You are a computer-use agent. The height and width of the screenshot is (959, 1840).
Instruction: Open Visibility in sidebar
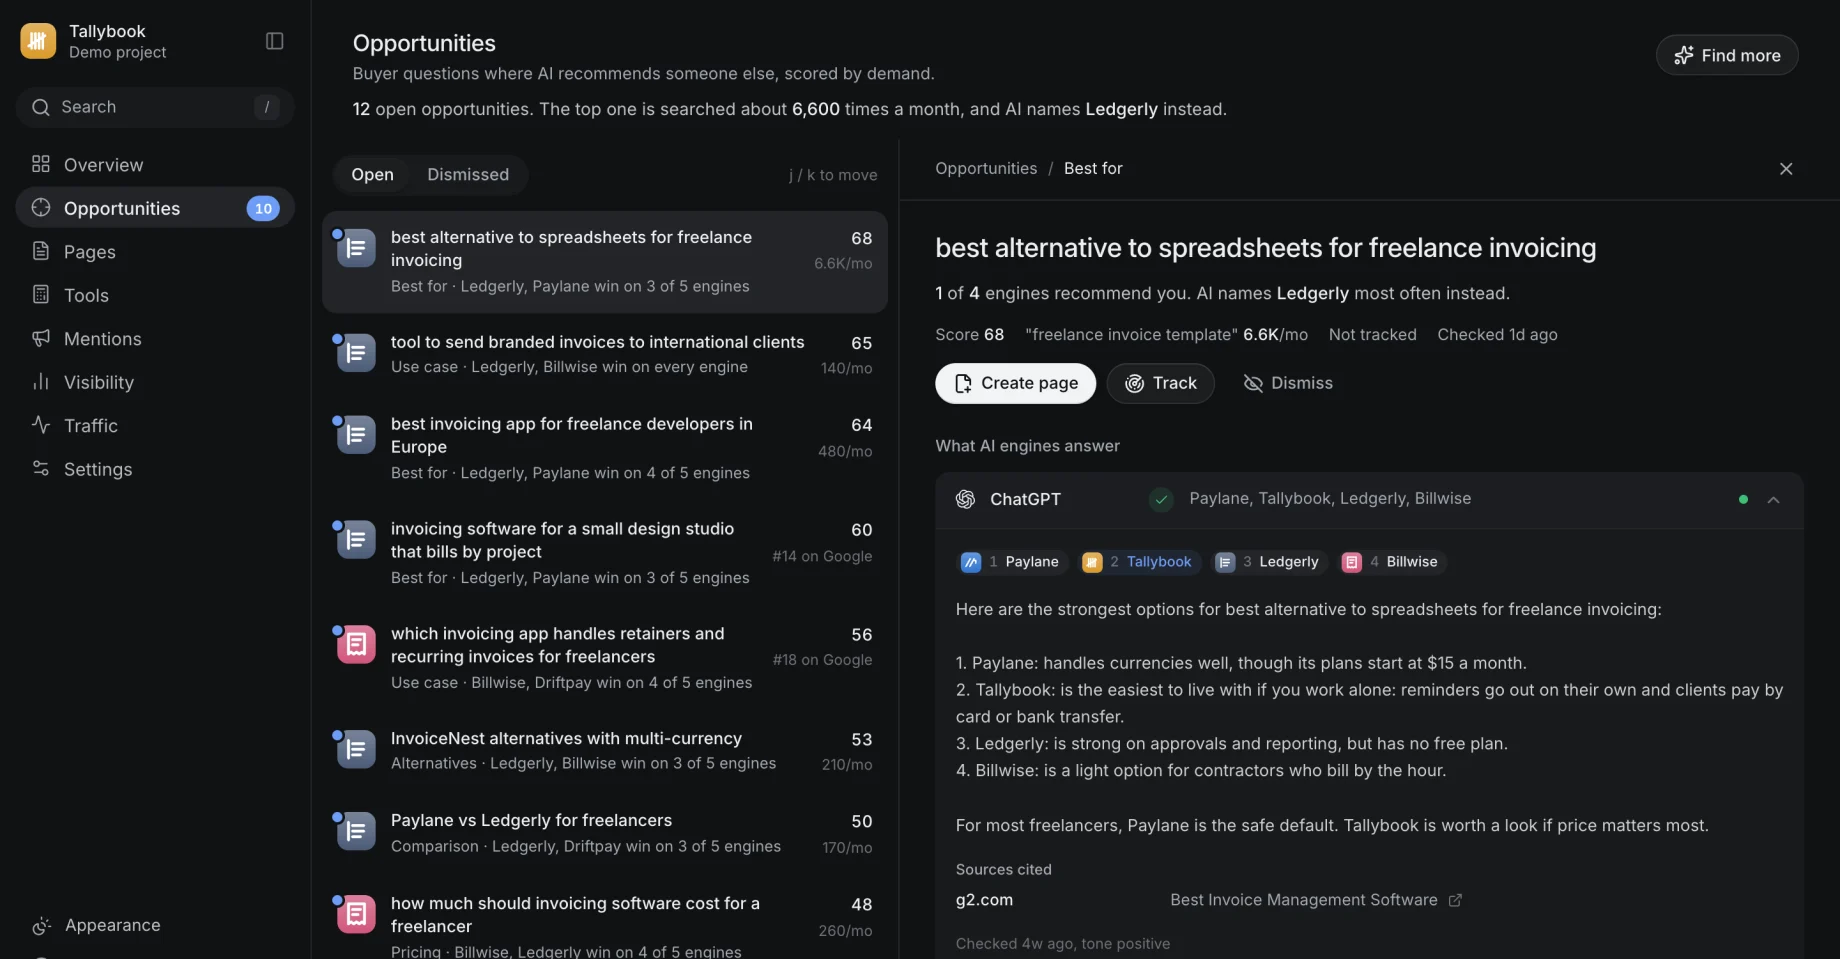[155, 382]
